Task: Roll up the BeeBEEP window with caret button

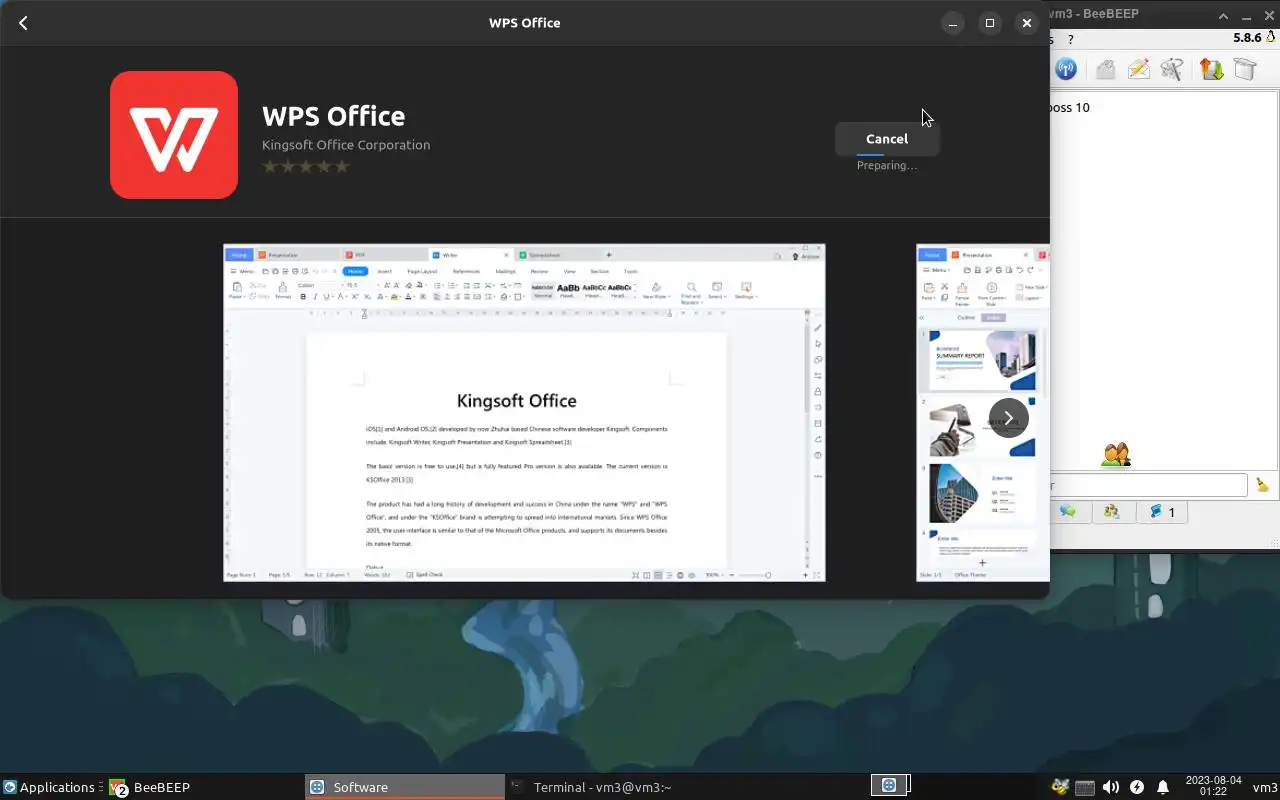Action: click(1223, 15)
